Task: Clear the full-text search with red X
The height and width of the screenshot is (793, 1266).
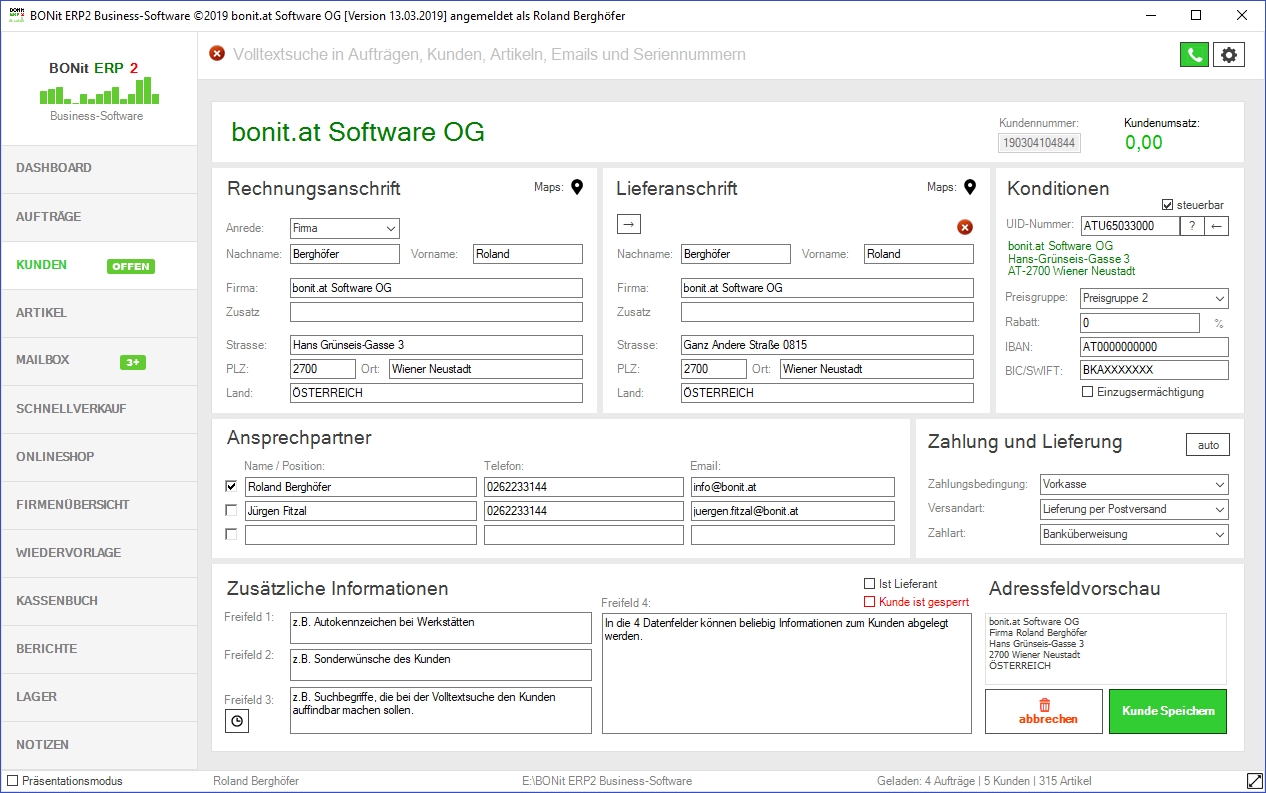Action: click(217, 54)
